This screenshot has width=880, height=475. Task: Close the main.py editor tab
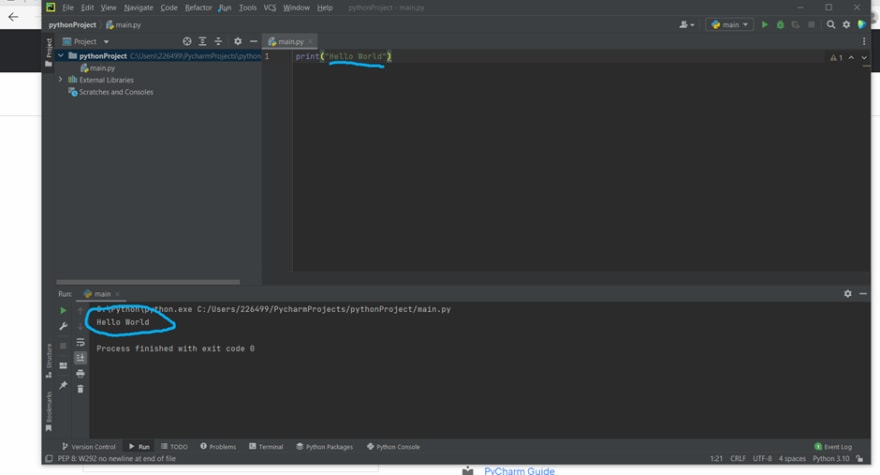coord(310,42)
